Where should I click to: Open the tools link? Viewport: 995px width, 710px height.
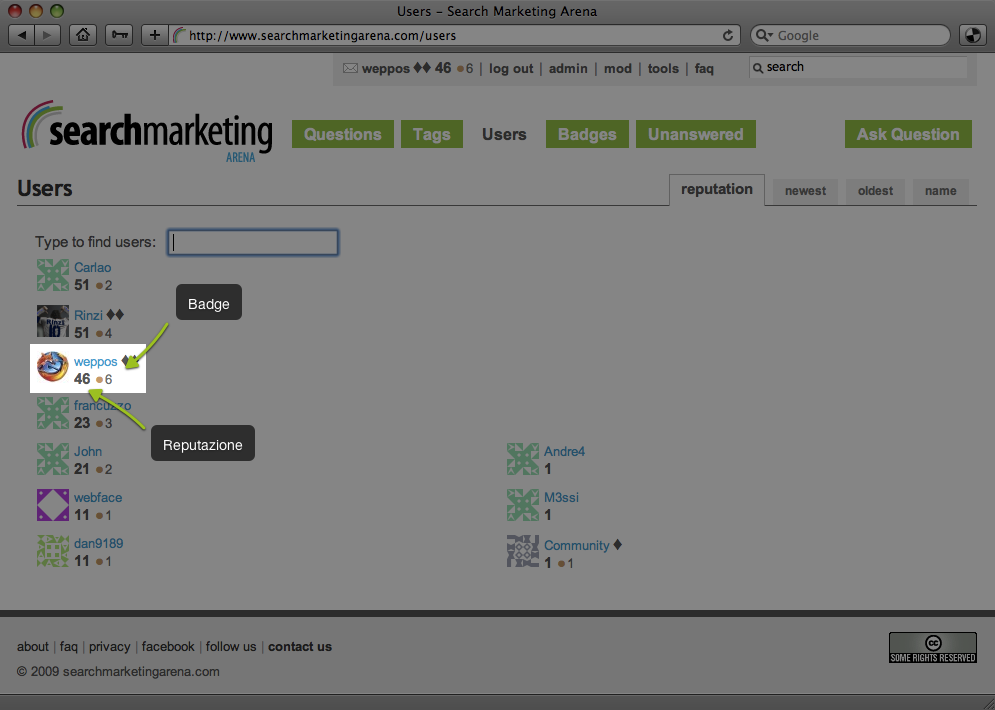coord(663,69)
